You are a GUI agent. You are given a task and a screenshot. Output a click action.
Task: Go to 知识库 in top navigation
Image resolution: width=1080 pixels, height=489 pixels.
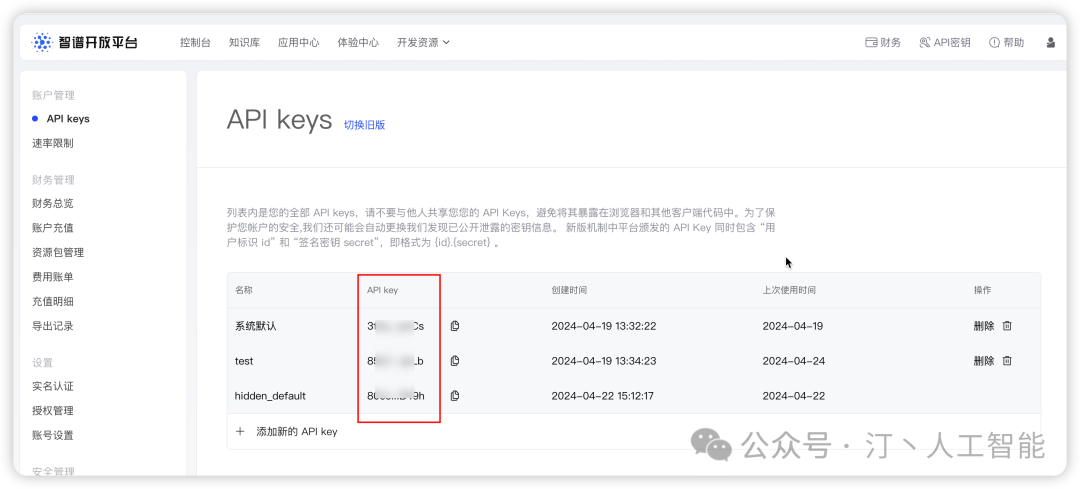245,42
